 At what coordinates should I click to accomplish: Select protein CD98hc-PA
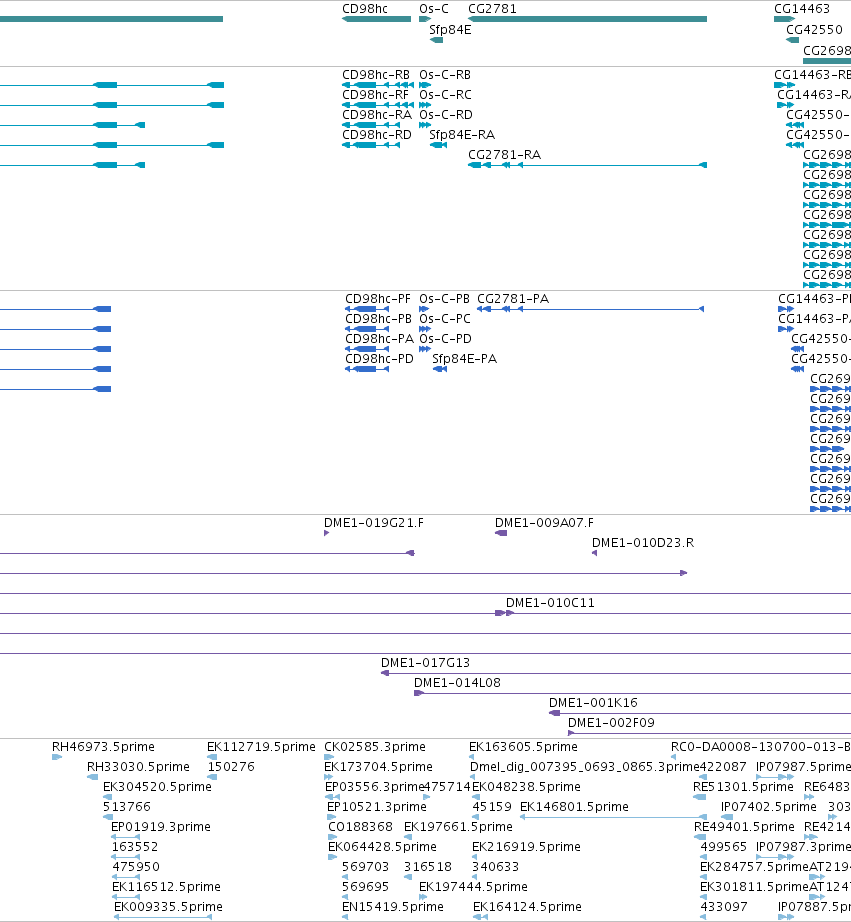[379, 339]
